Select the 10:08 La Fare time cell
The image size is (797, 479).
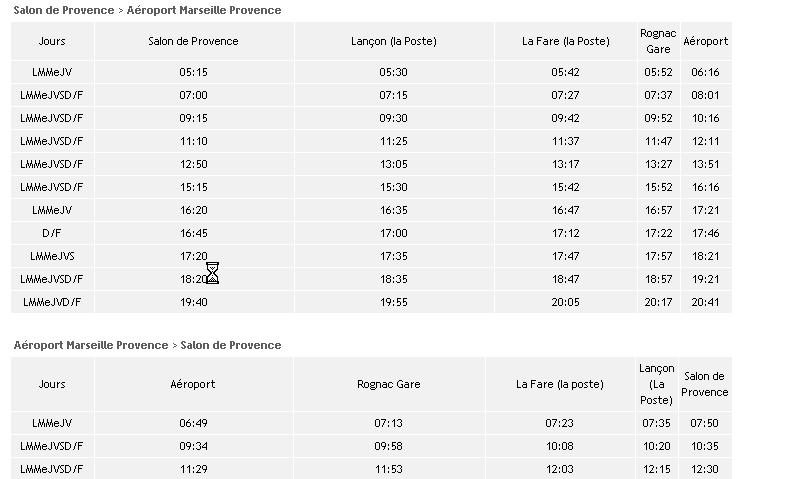tap(560, 447)
